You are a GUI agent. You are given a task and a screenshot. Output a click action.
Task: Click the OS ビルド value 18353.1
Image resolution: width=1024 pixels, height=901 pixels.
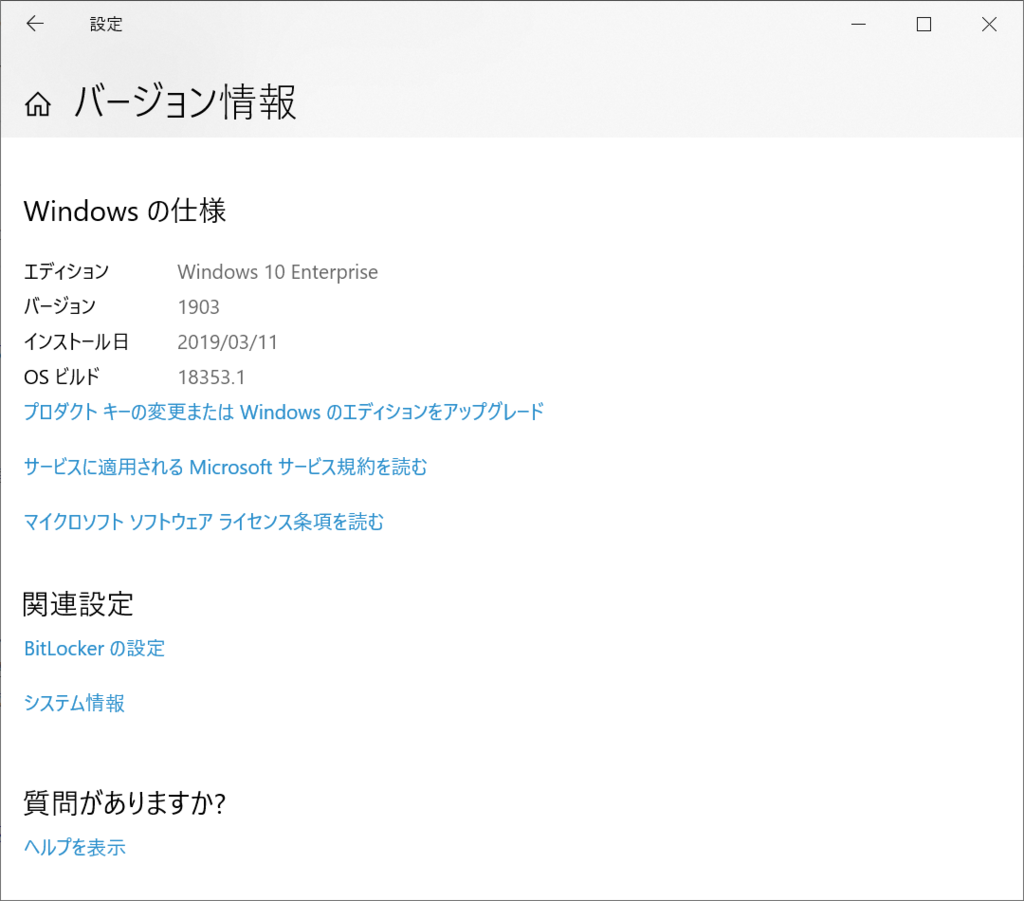tap(210, 377)
